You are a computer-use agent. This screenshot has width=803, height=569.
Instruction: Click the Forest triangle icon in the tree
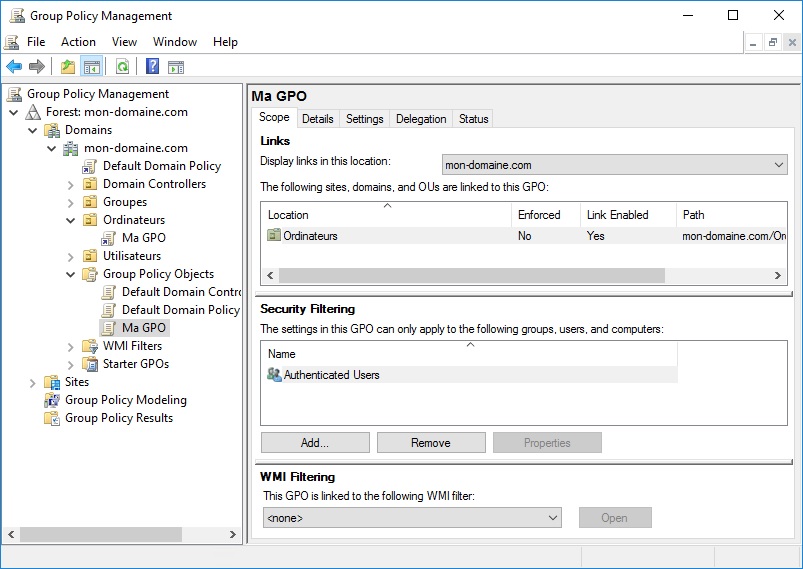(x=33, y=112)
